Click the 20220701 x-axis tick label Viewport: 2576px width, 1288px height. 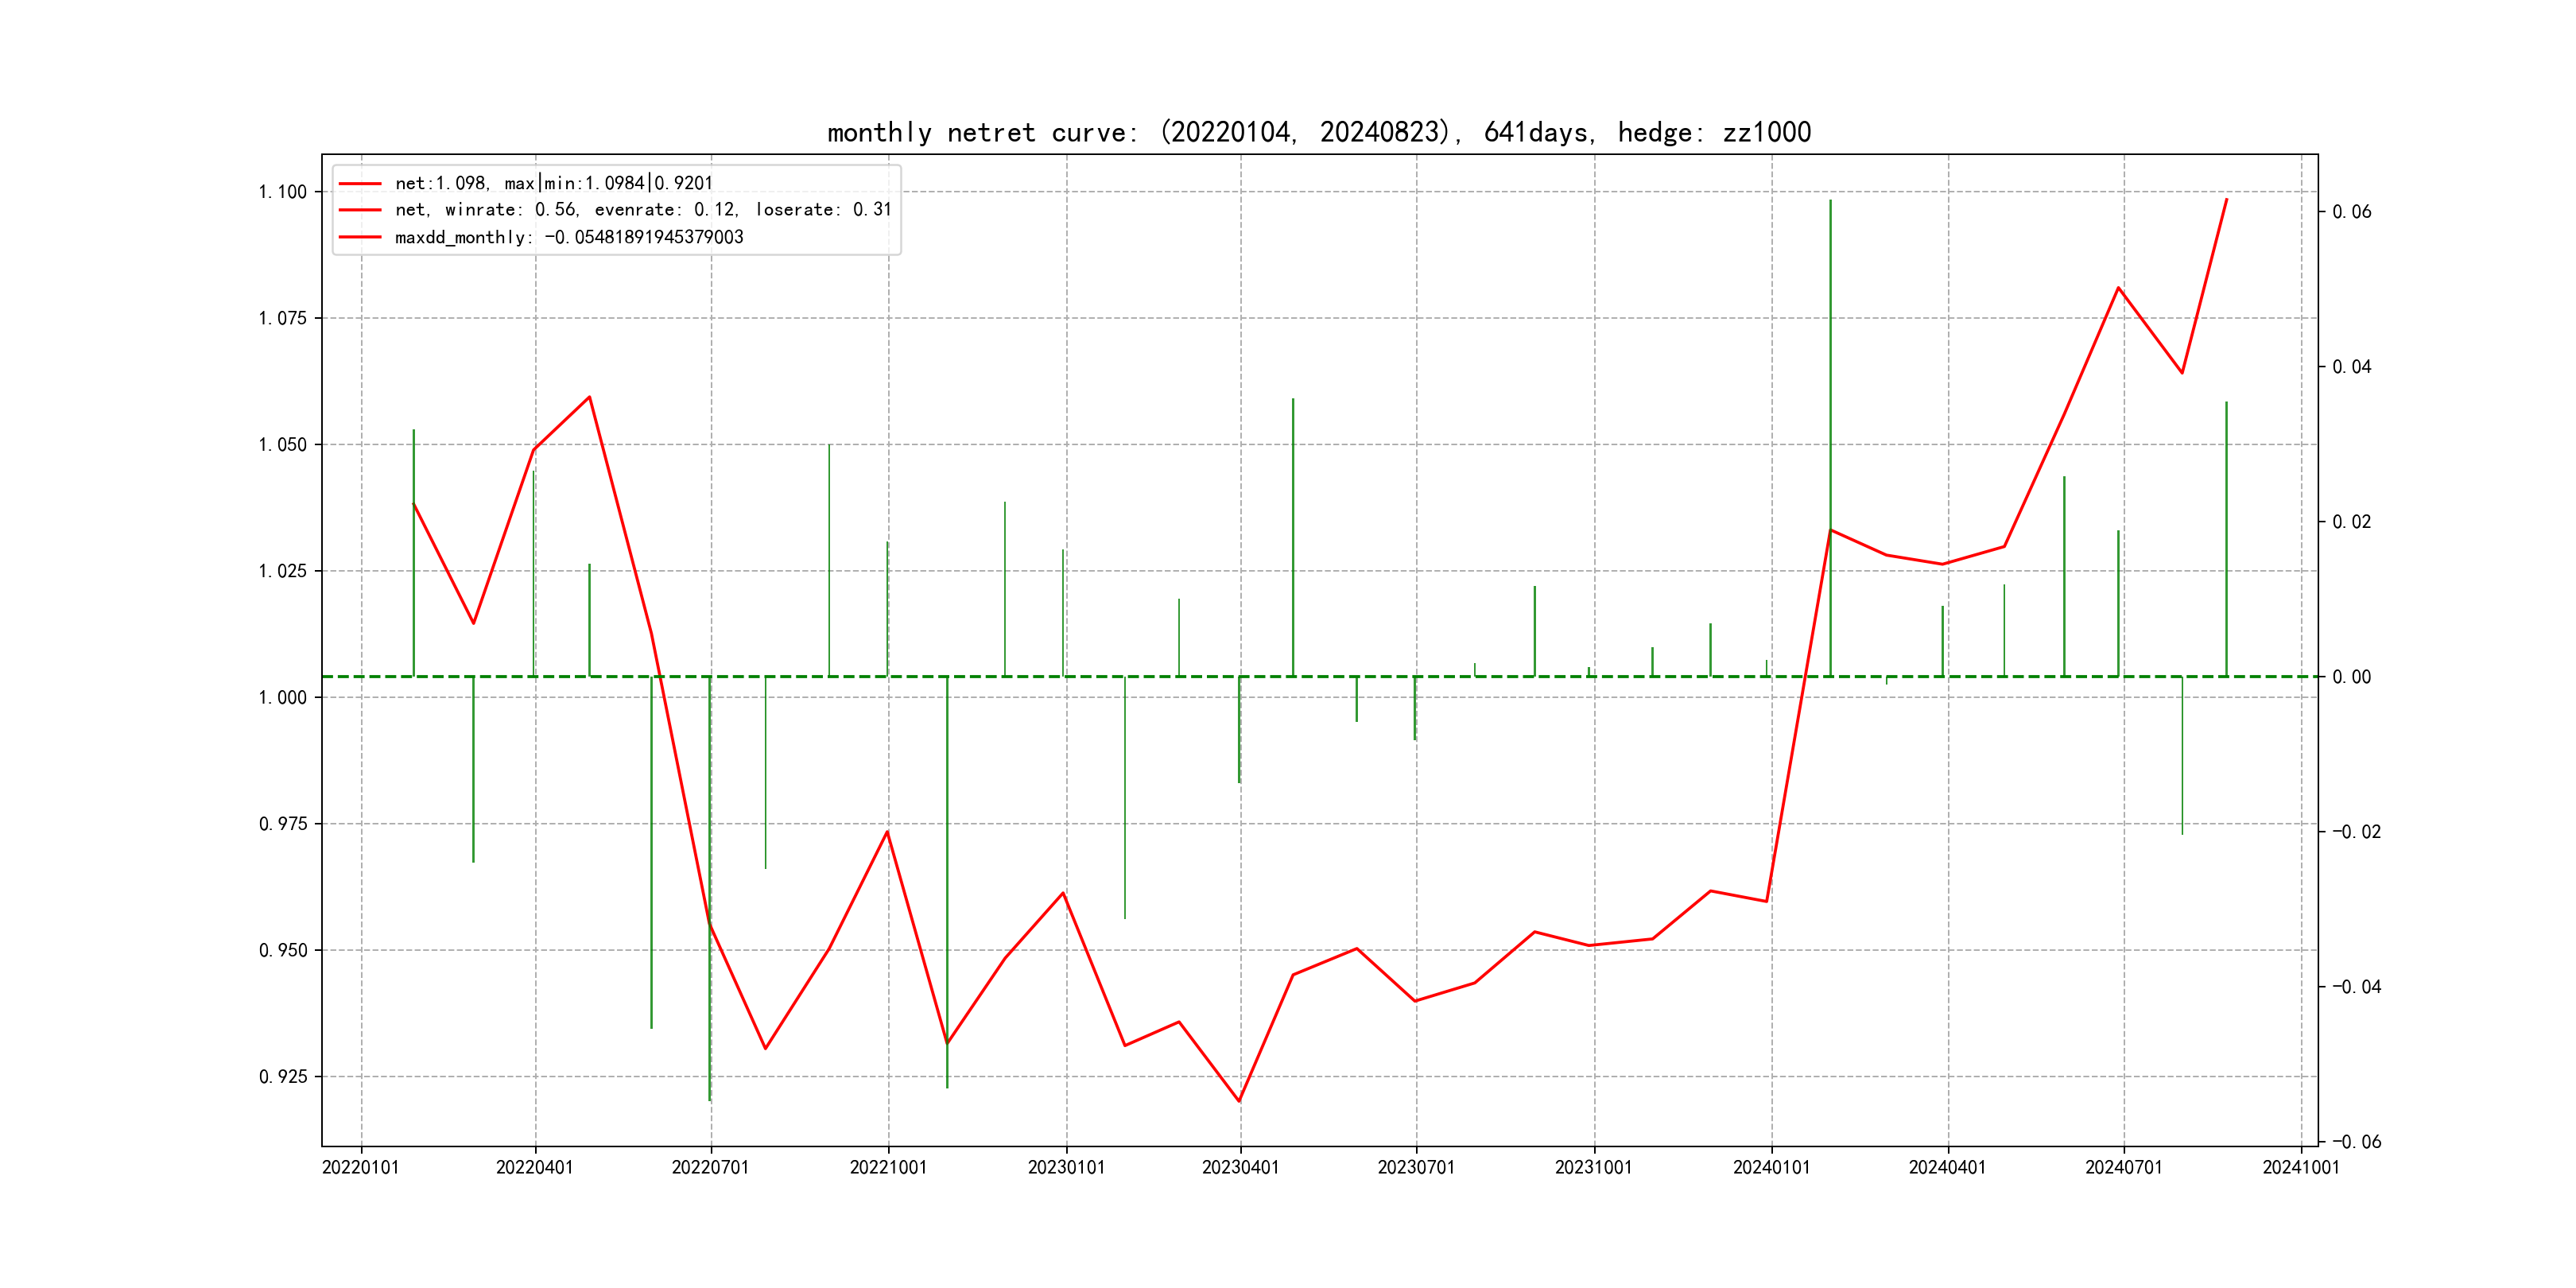(x=710, y=1167)
